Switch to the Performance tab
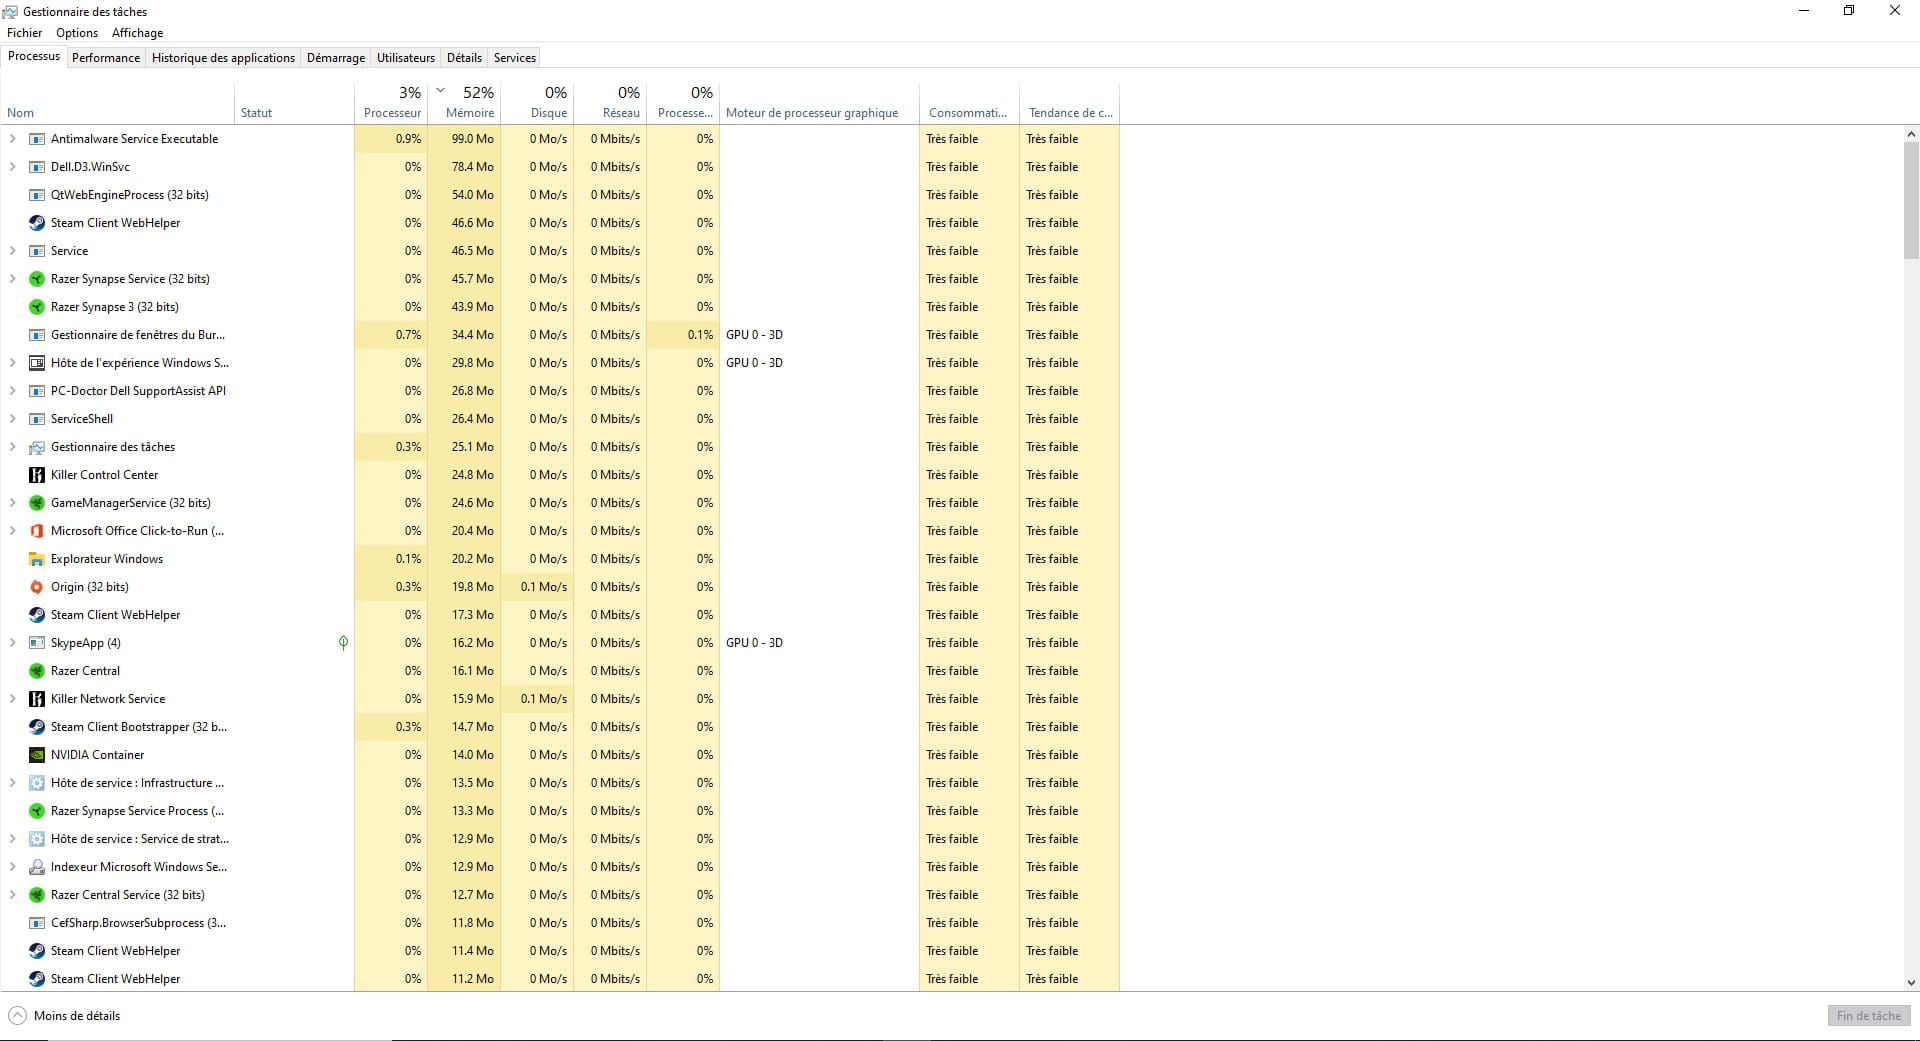The image size is (1920, 1041). pyautogui.click(x=106, y=58)
